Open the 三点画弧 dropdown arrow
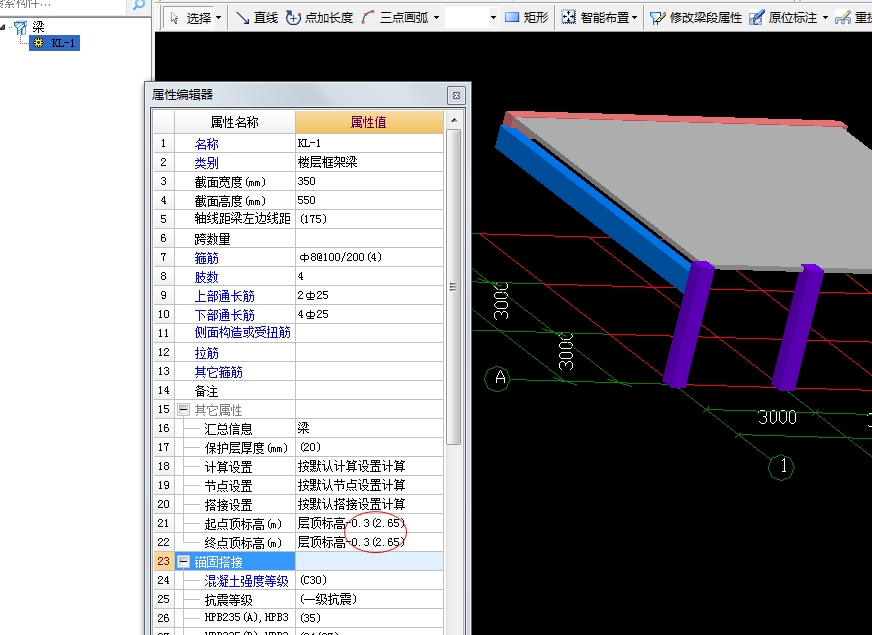Image resolution: width=872 pixels, height=635 pixels. click(x=437, y=18)
